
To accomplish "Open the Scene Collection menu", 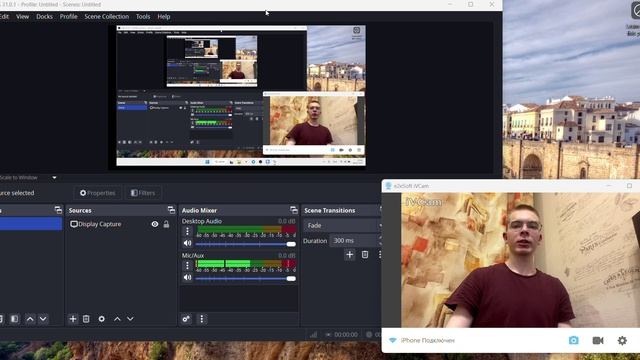I will point(107,17).
